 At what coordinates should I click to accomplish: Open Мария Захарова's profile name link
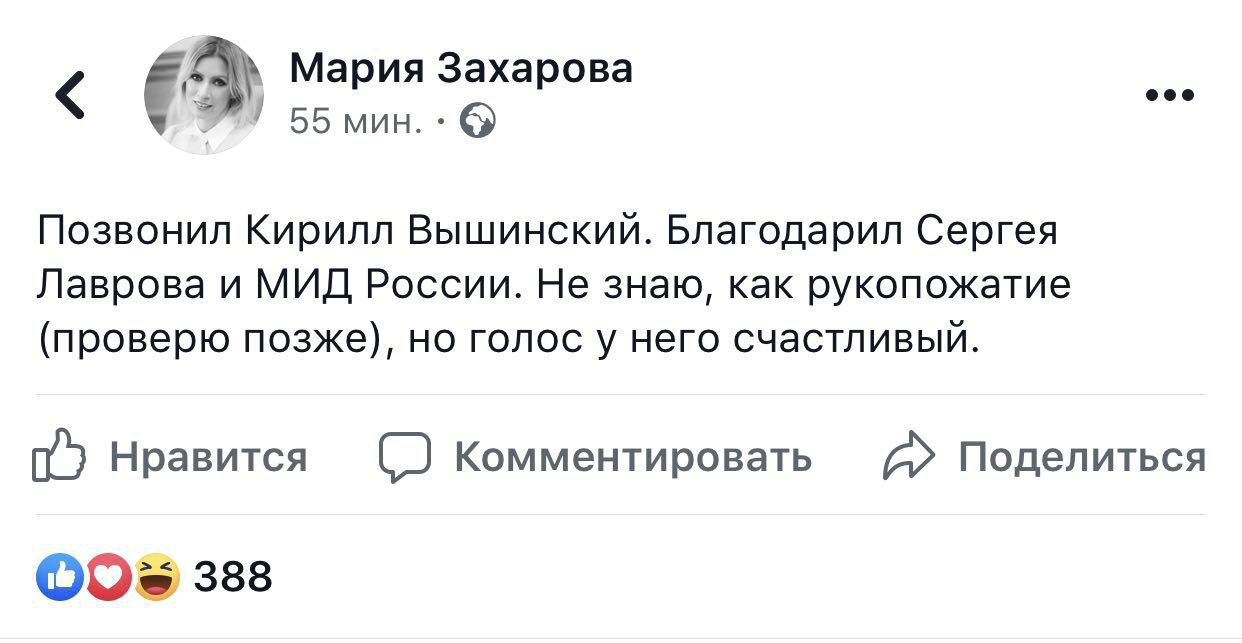(461, 69)
